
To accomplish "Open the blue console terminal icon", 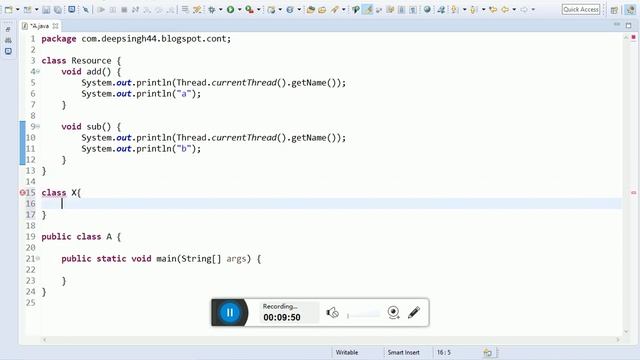I will tap(72, 9).
